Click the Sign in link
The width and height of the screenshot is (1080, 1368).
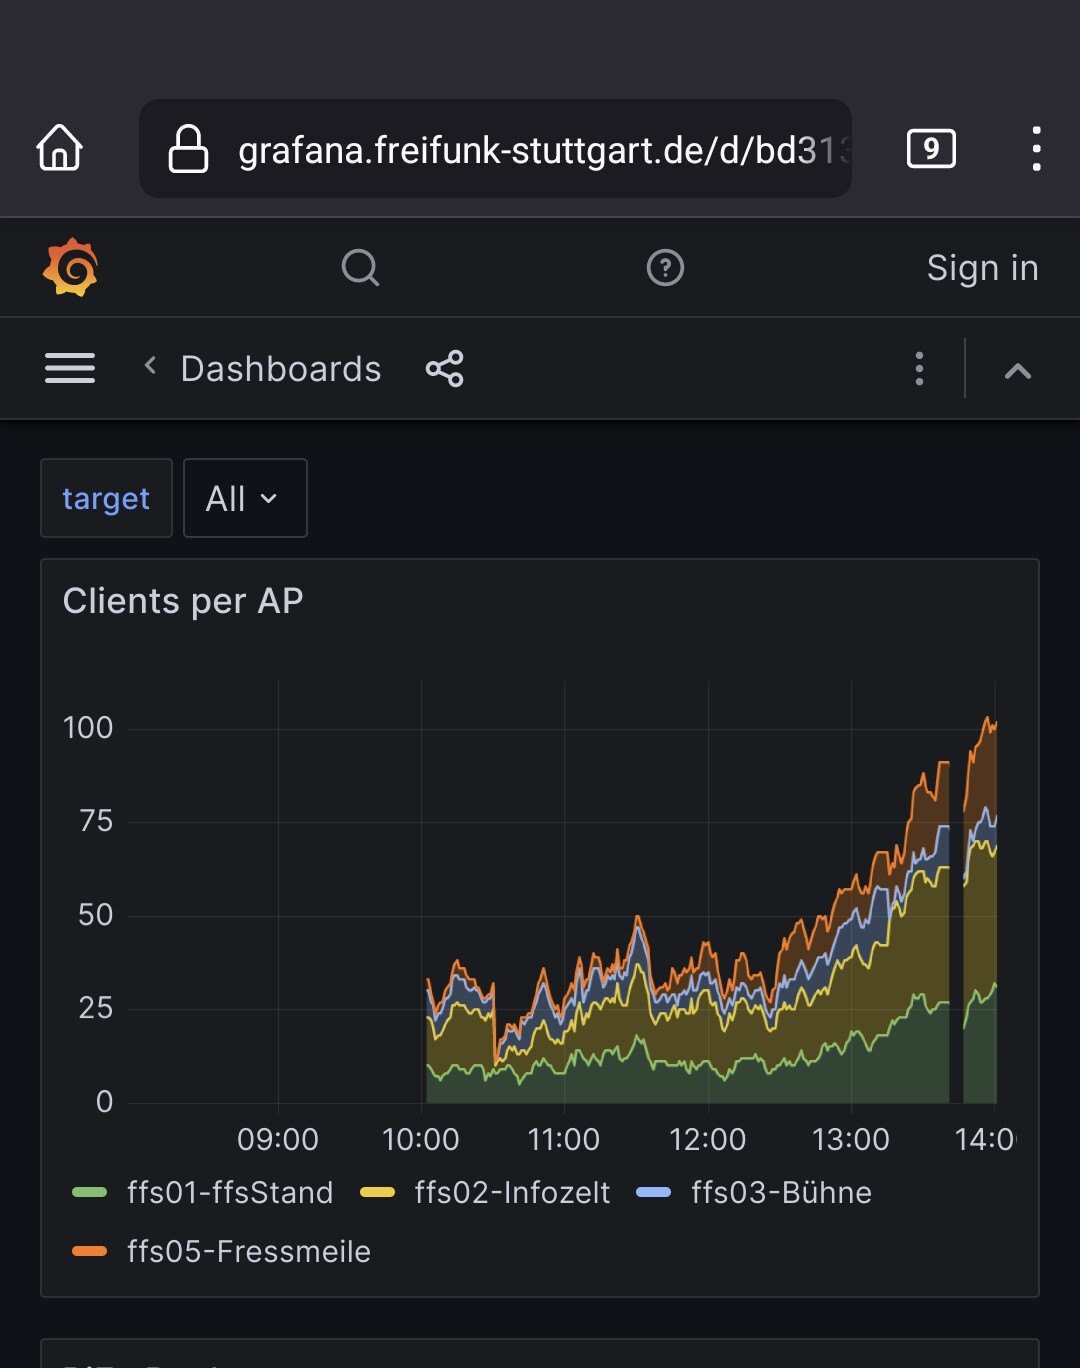tap(982, 268)
